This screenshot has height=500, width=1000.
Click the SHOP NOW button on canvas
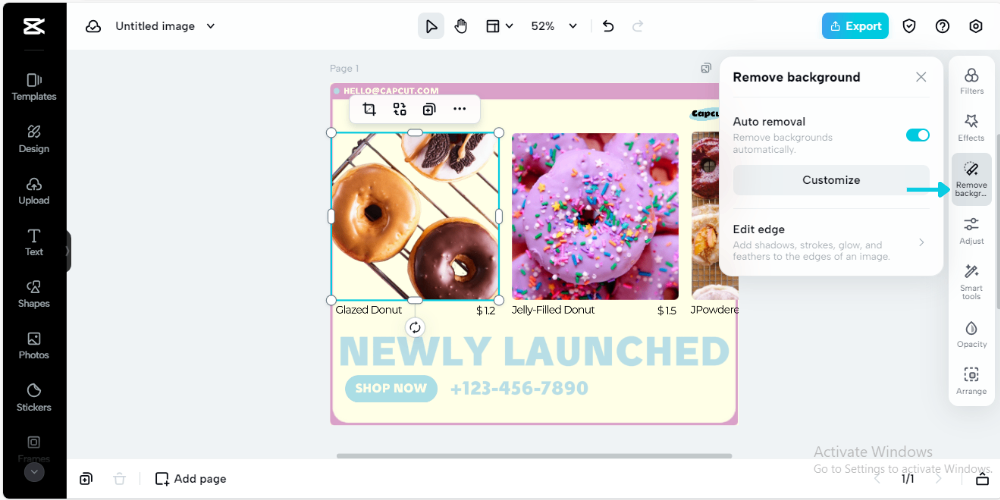click(391, 388)
